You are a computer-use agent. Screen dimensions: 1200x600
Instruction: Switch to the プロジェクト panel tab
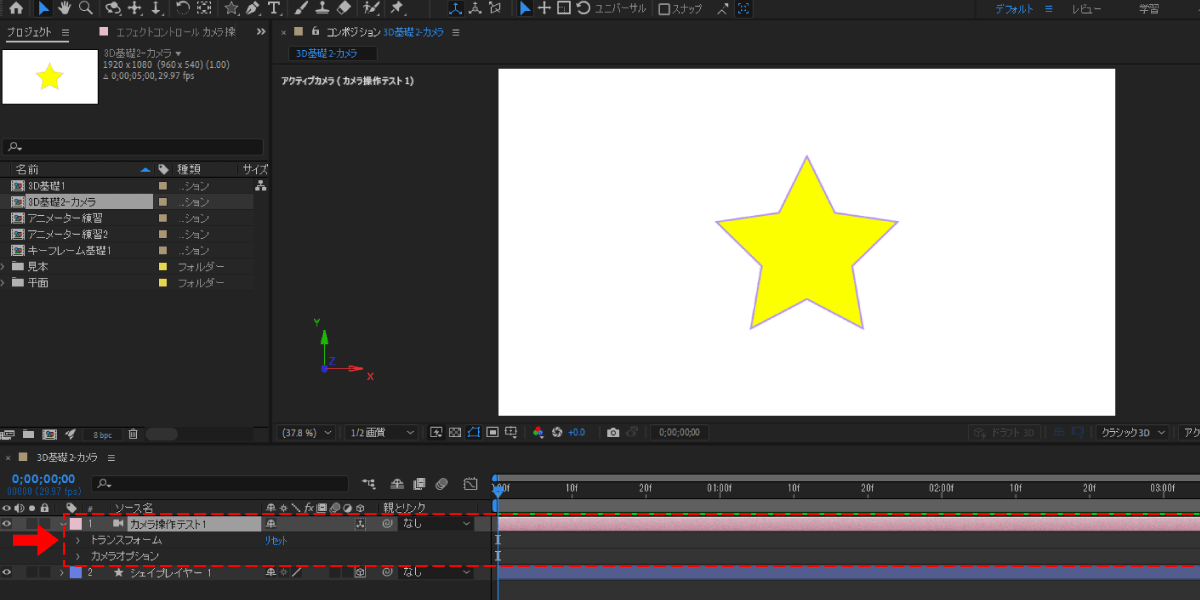click(x=29, y=32)
